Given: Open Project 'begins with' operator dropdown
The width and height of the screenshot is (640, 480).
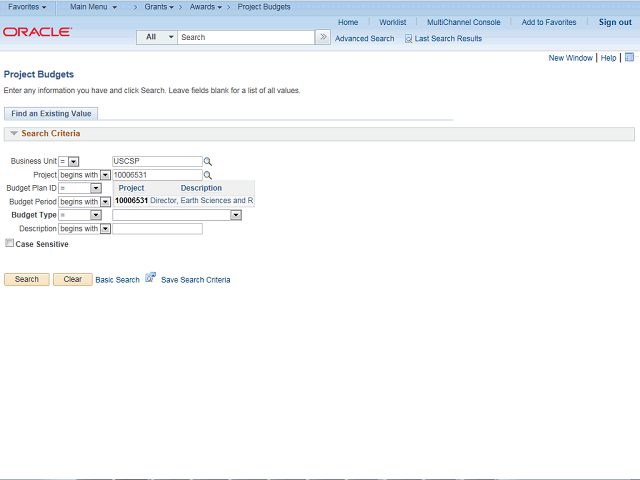Looking at the screenshot, I should pos(105,175).
